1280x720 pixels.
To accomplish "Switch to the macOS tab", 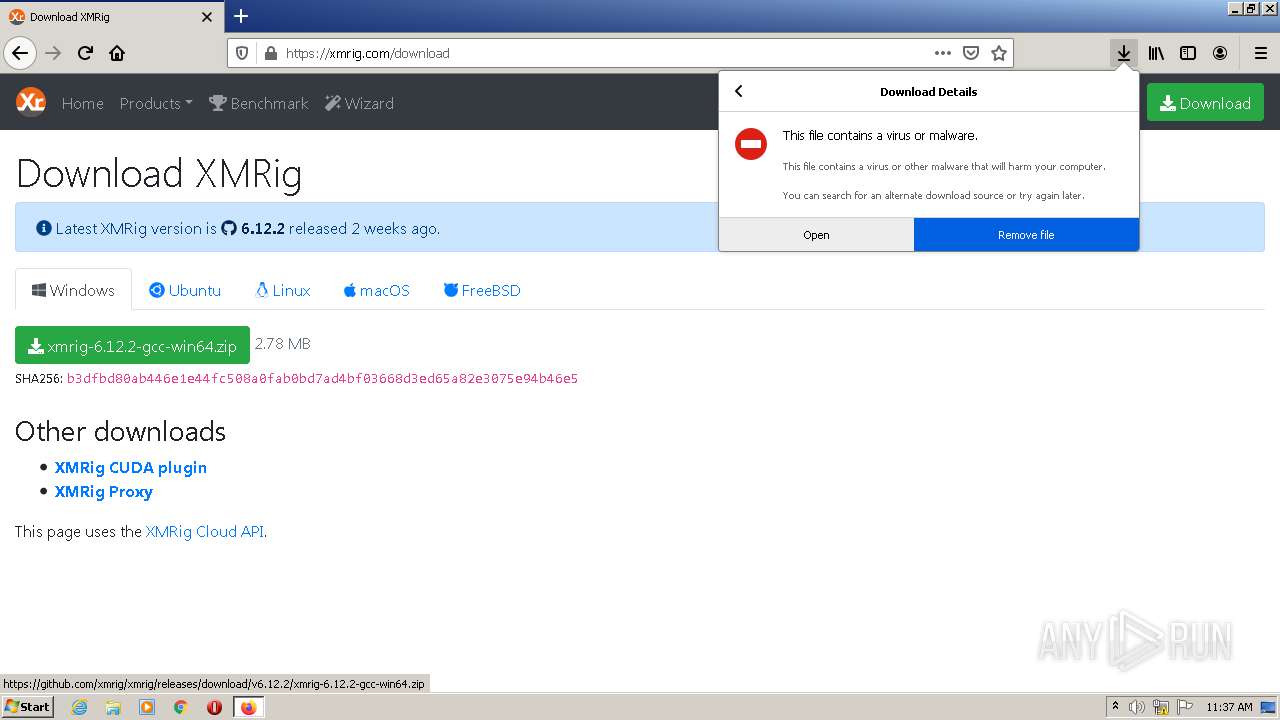I will tap(377, 290).
